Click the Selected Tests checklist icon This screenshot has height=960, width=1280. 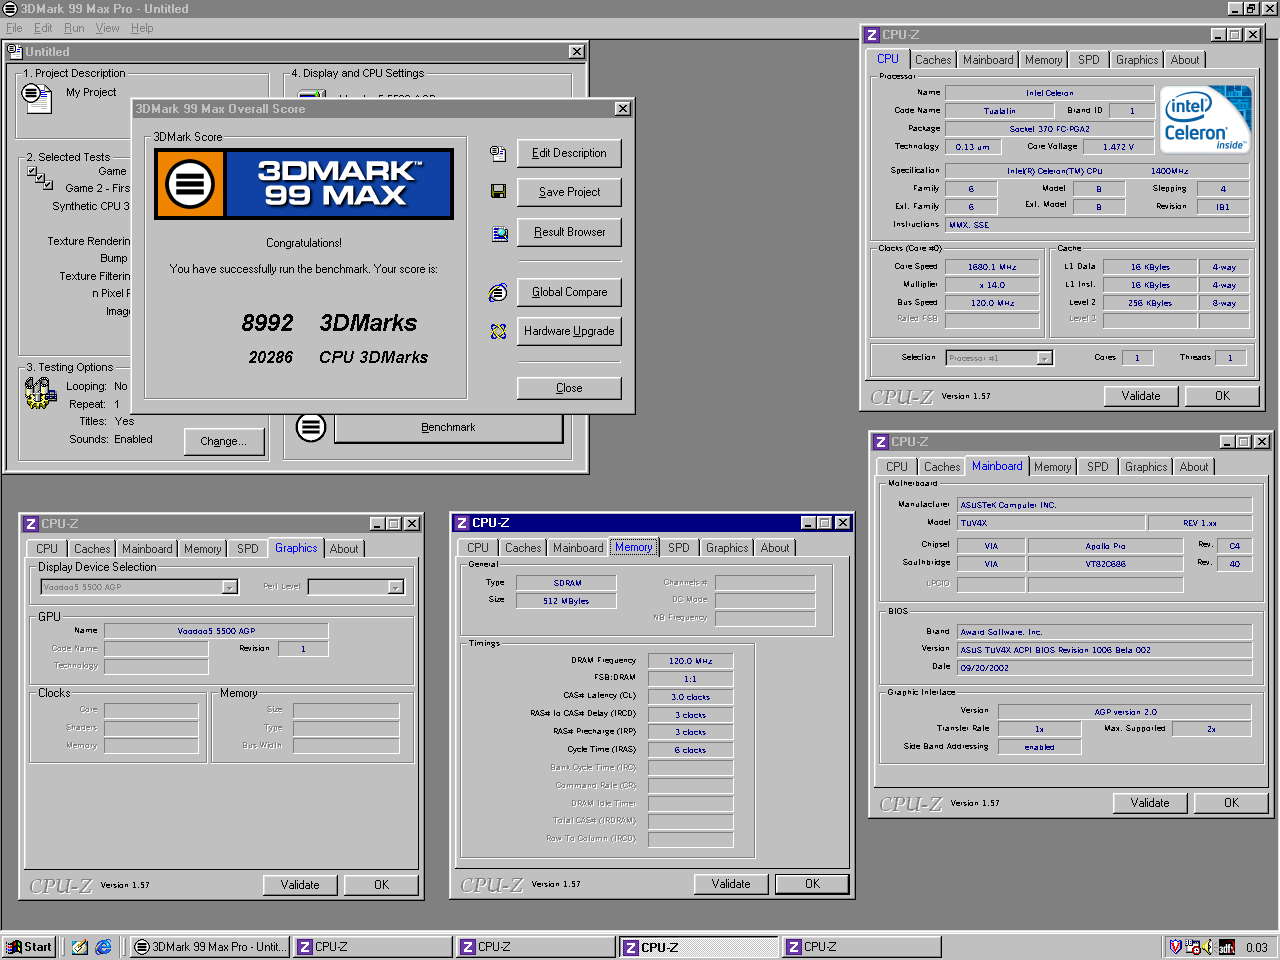[x=40, y=178]
